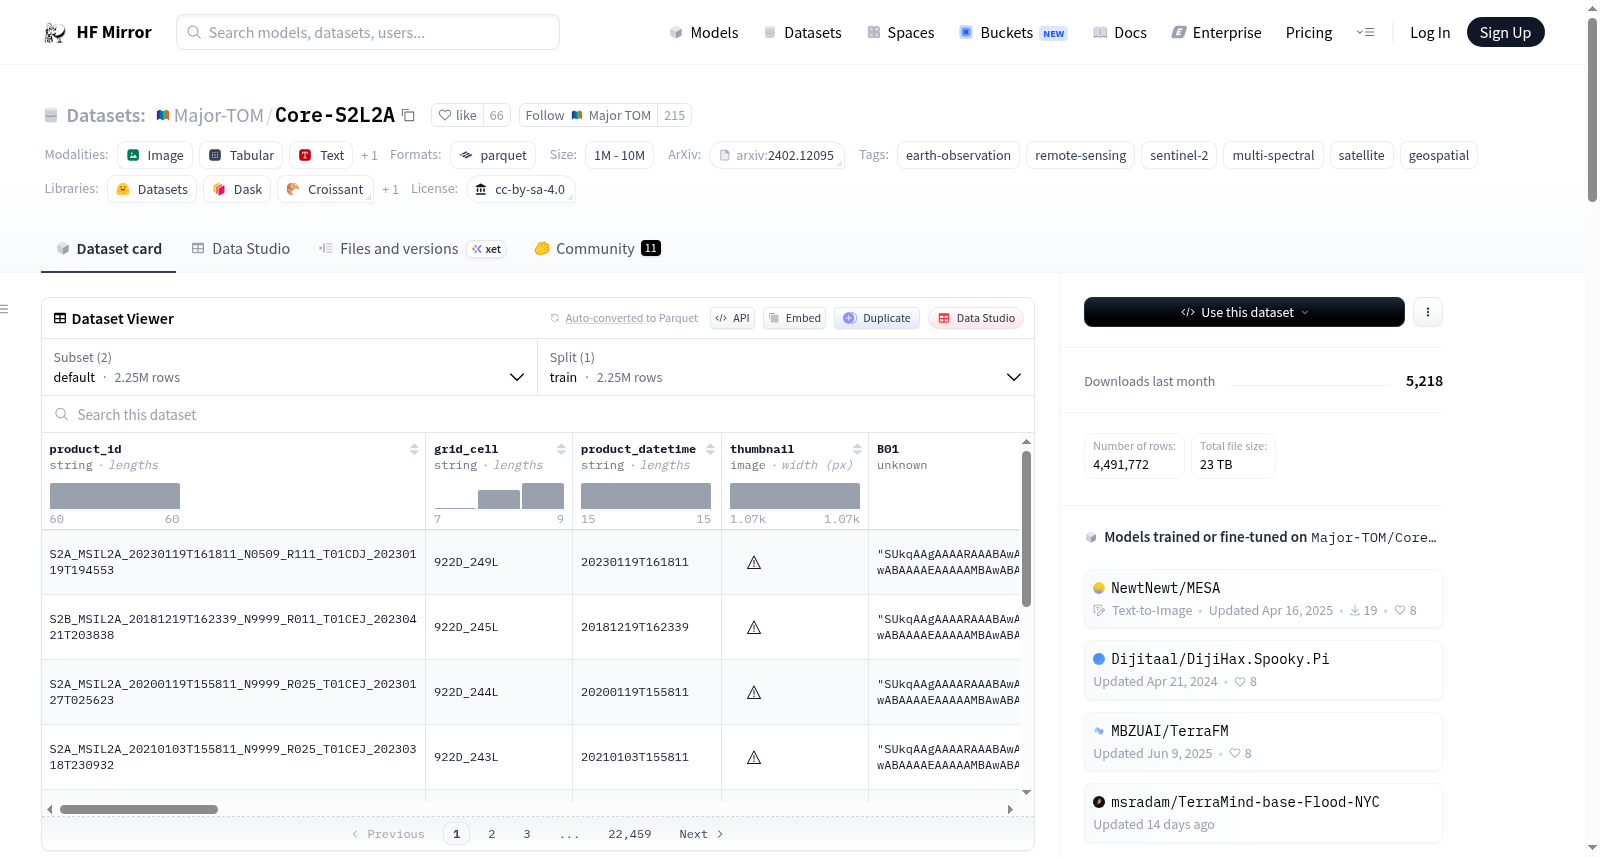Open the Pricing page

tap(1309, 33)
